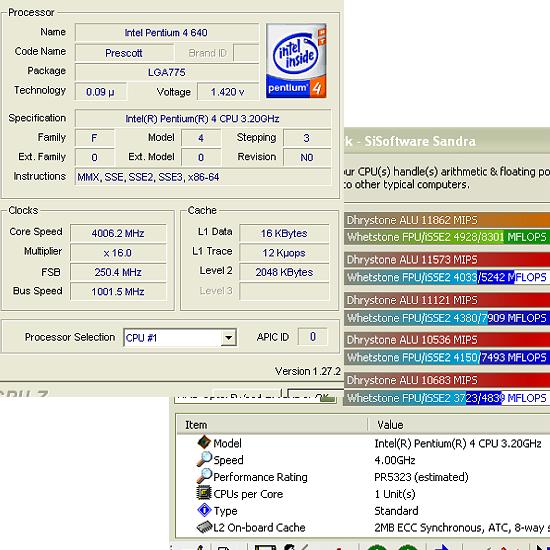
Task: Click the CPU icon beside CPUs per Core
Action: click(204, 493)
